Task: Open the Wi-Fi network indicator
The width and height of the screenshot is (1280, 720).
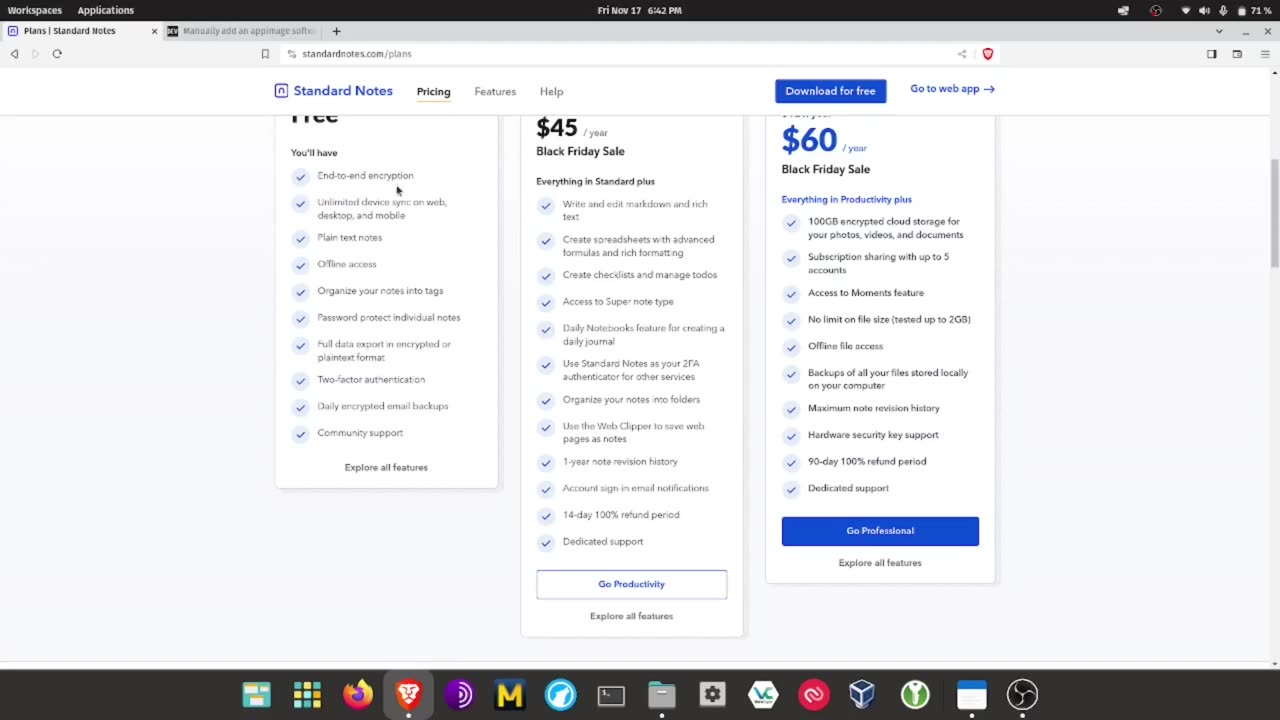Action: pos(1186,10)
